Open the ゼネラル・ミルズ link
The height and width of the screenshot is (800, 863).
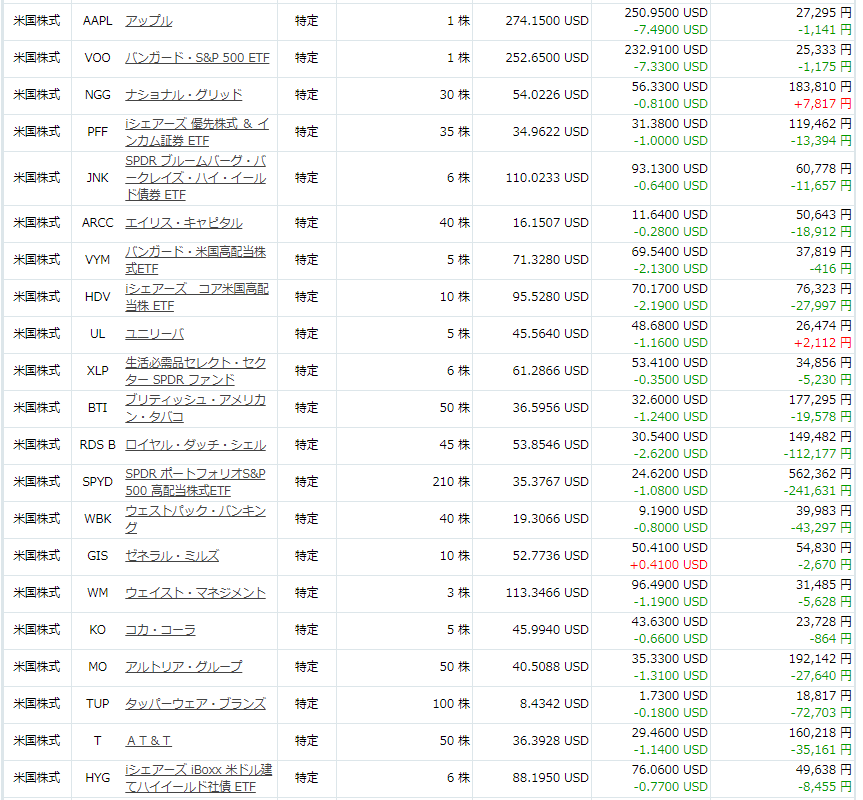(172, 556)
